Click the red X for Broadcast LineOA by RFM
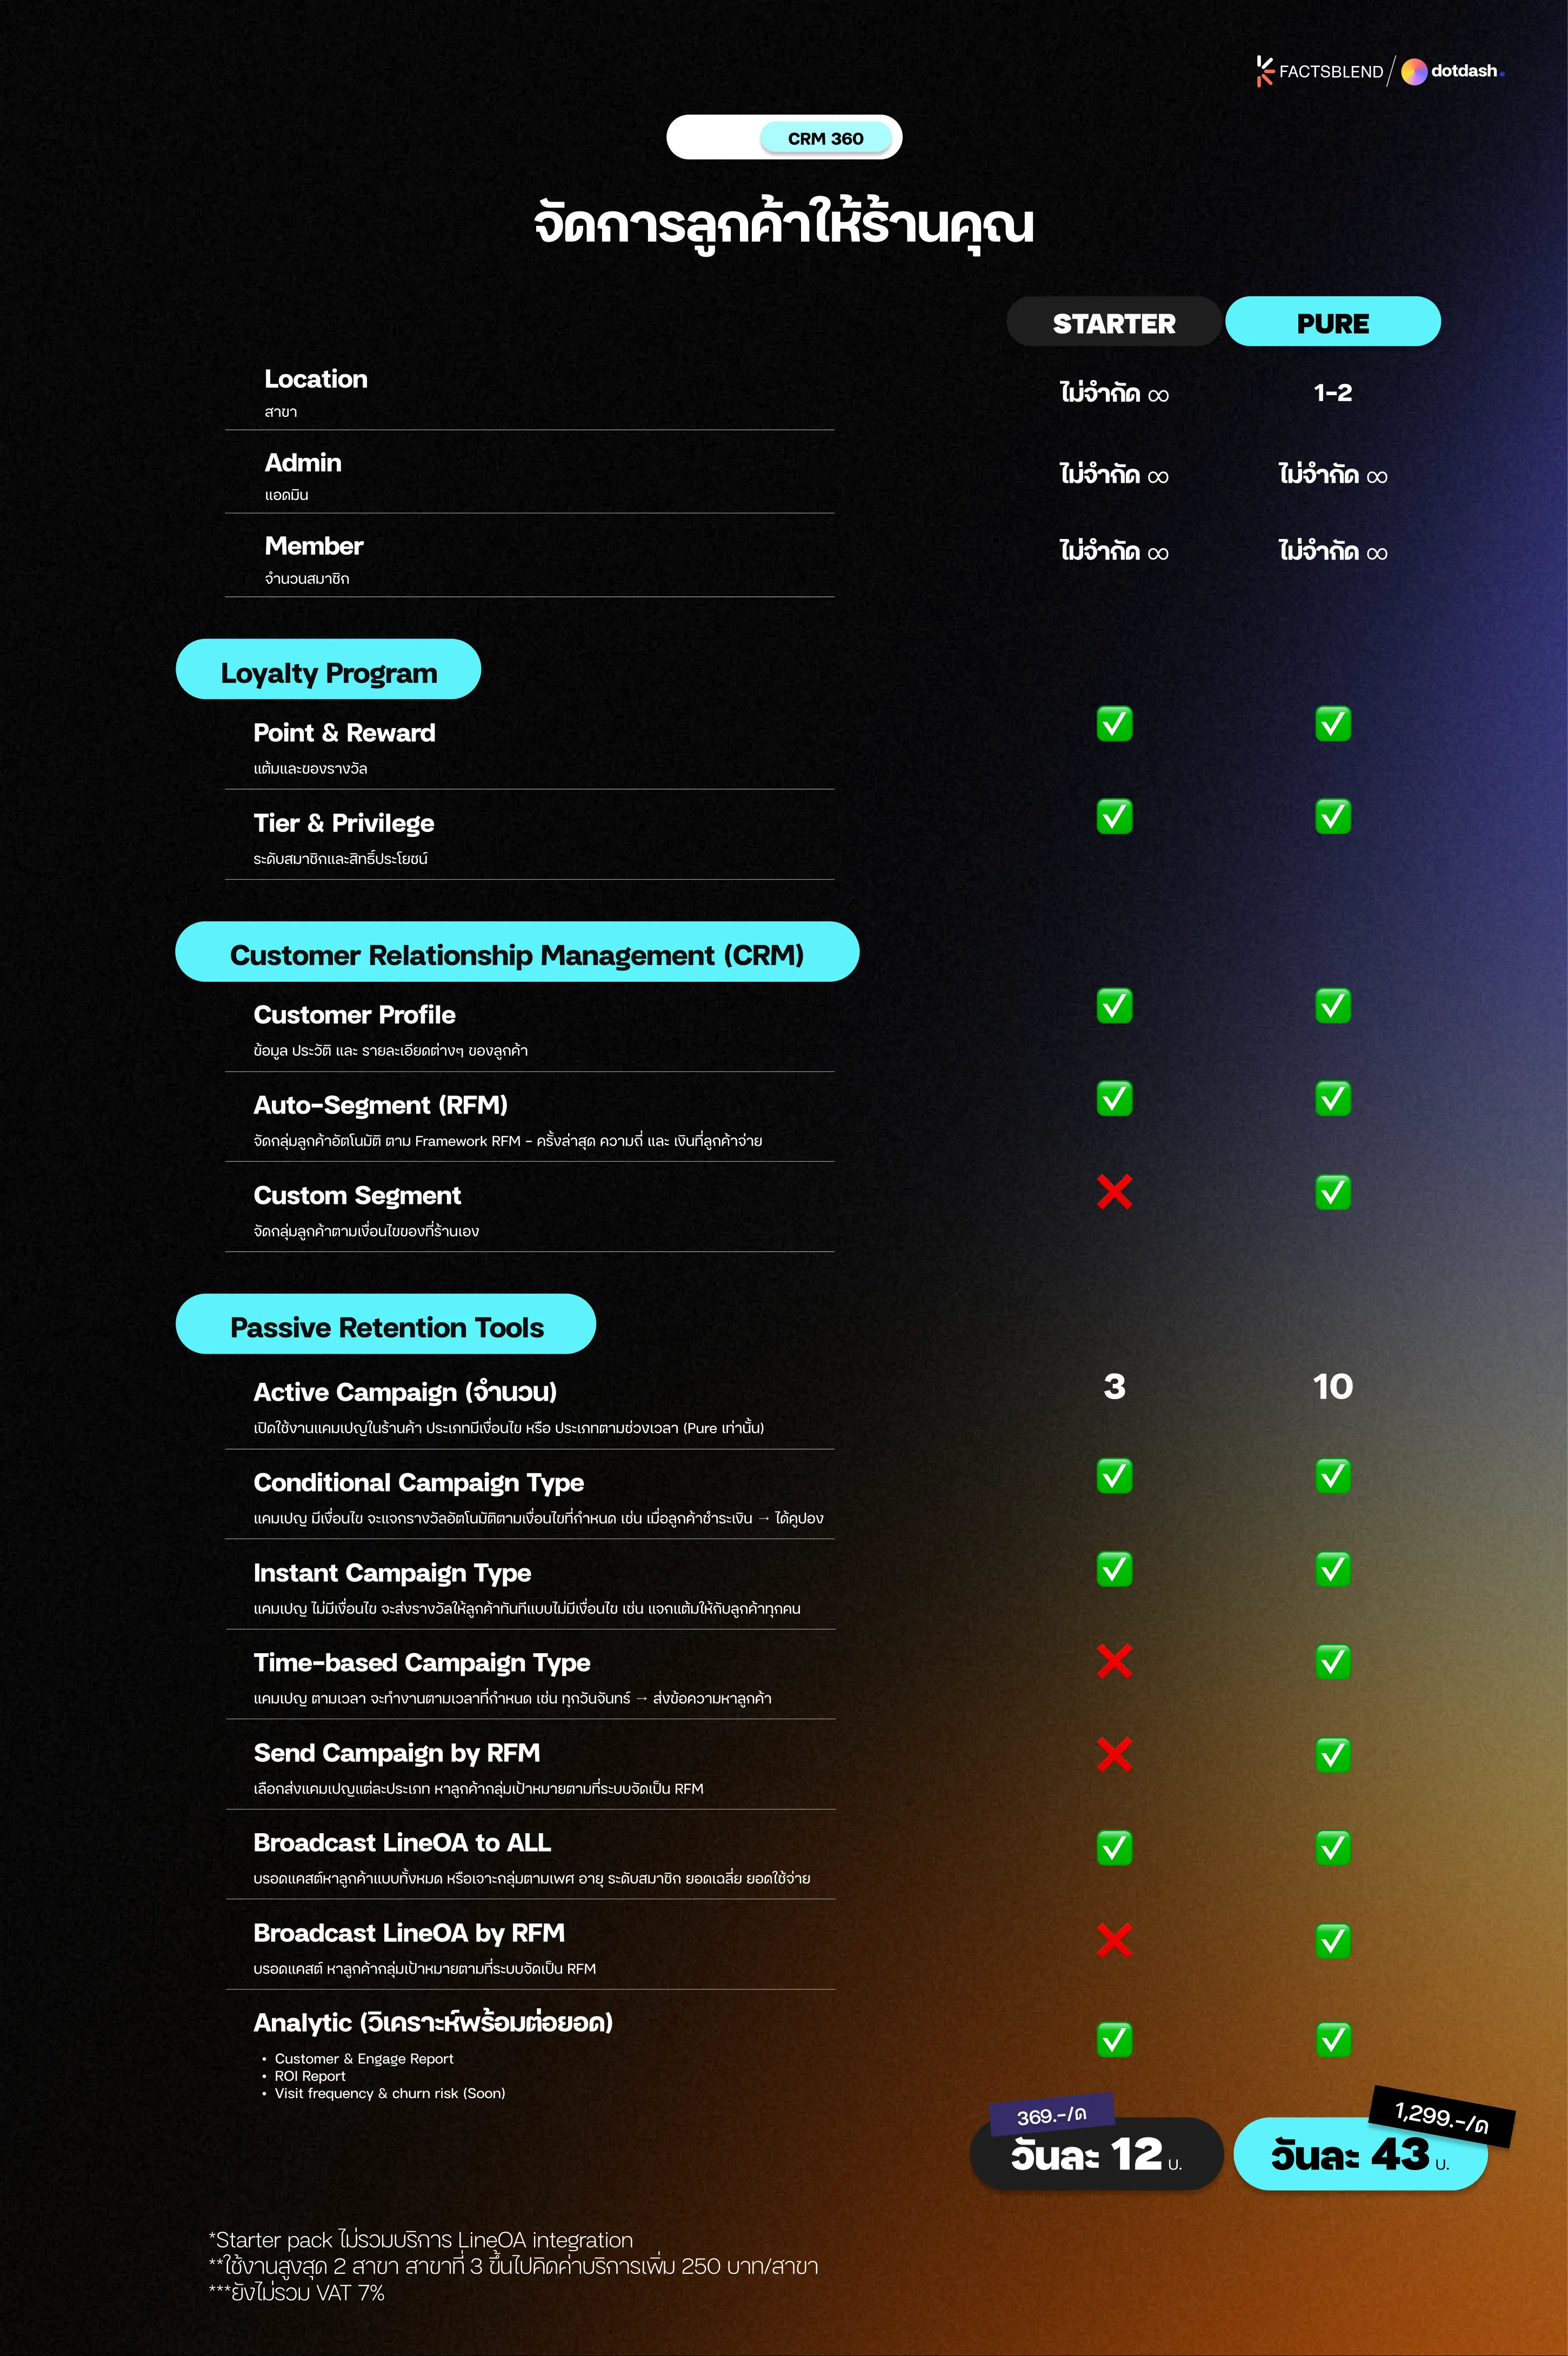This screenshot has width=1568, height=2356. click(x=1114, y=1940)
